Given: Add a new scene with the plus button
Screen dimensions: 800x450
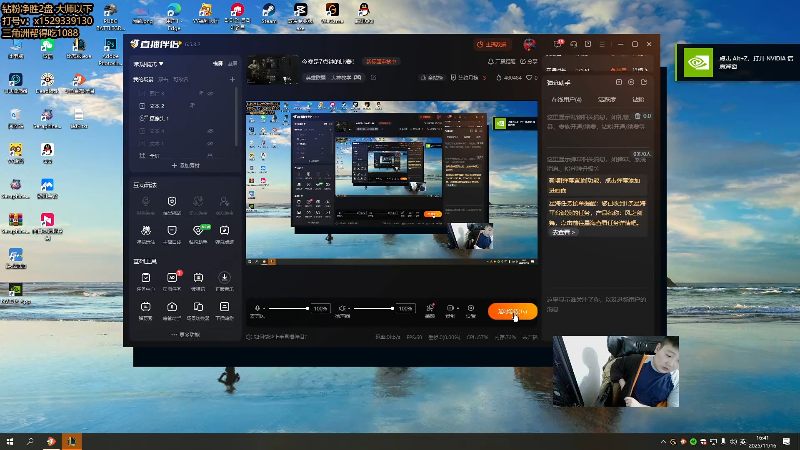Looking at the screenshot, I should 232,80.
